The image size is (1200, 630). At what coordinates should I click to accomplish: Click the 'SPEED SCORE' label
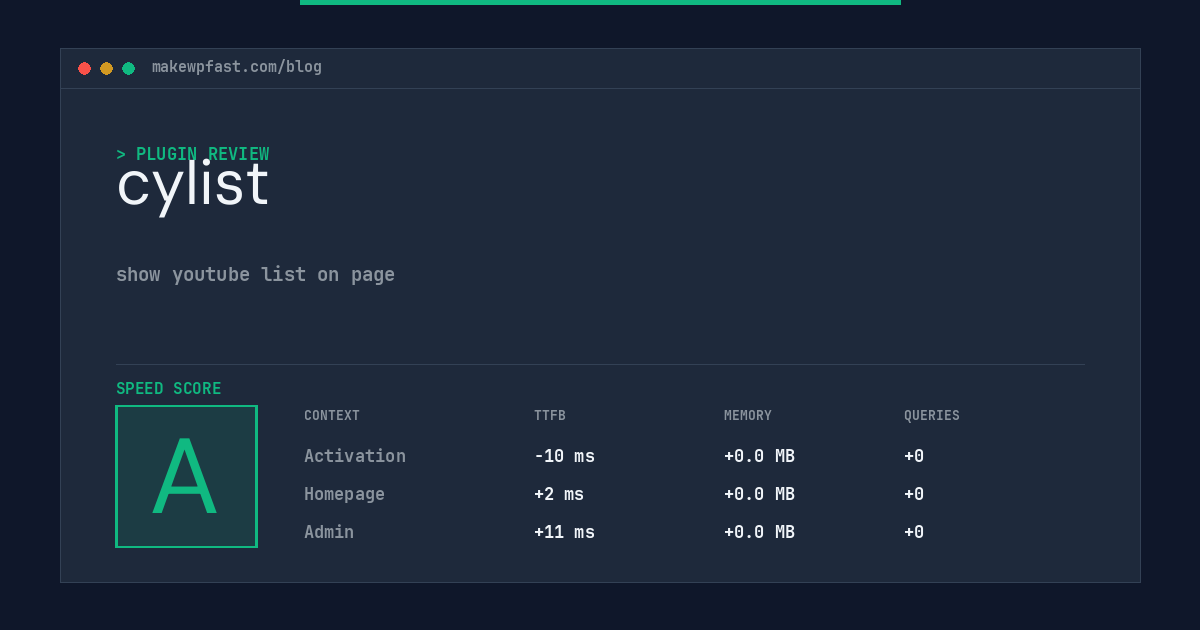pos(169,389)
